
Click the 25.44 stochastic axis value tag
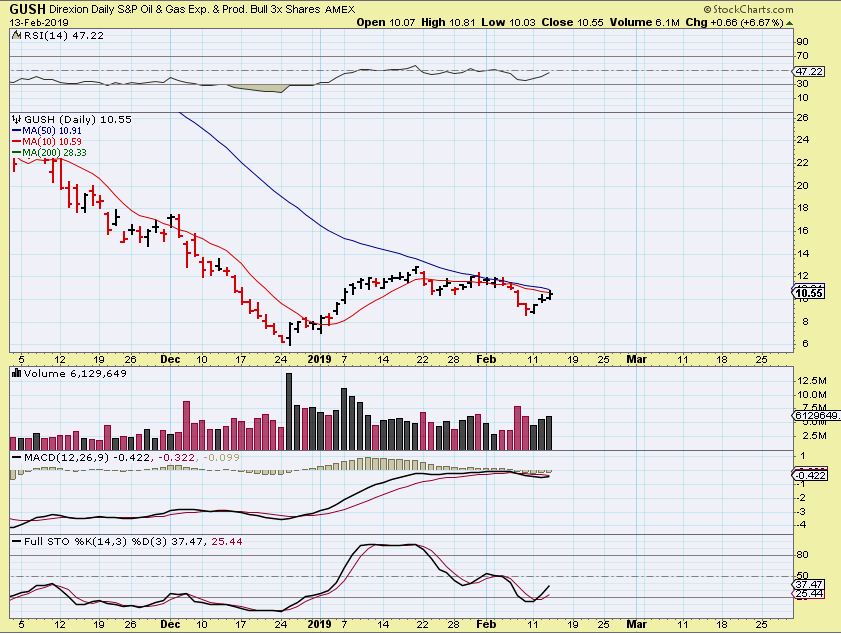pos(809,593)
